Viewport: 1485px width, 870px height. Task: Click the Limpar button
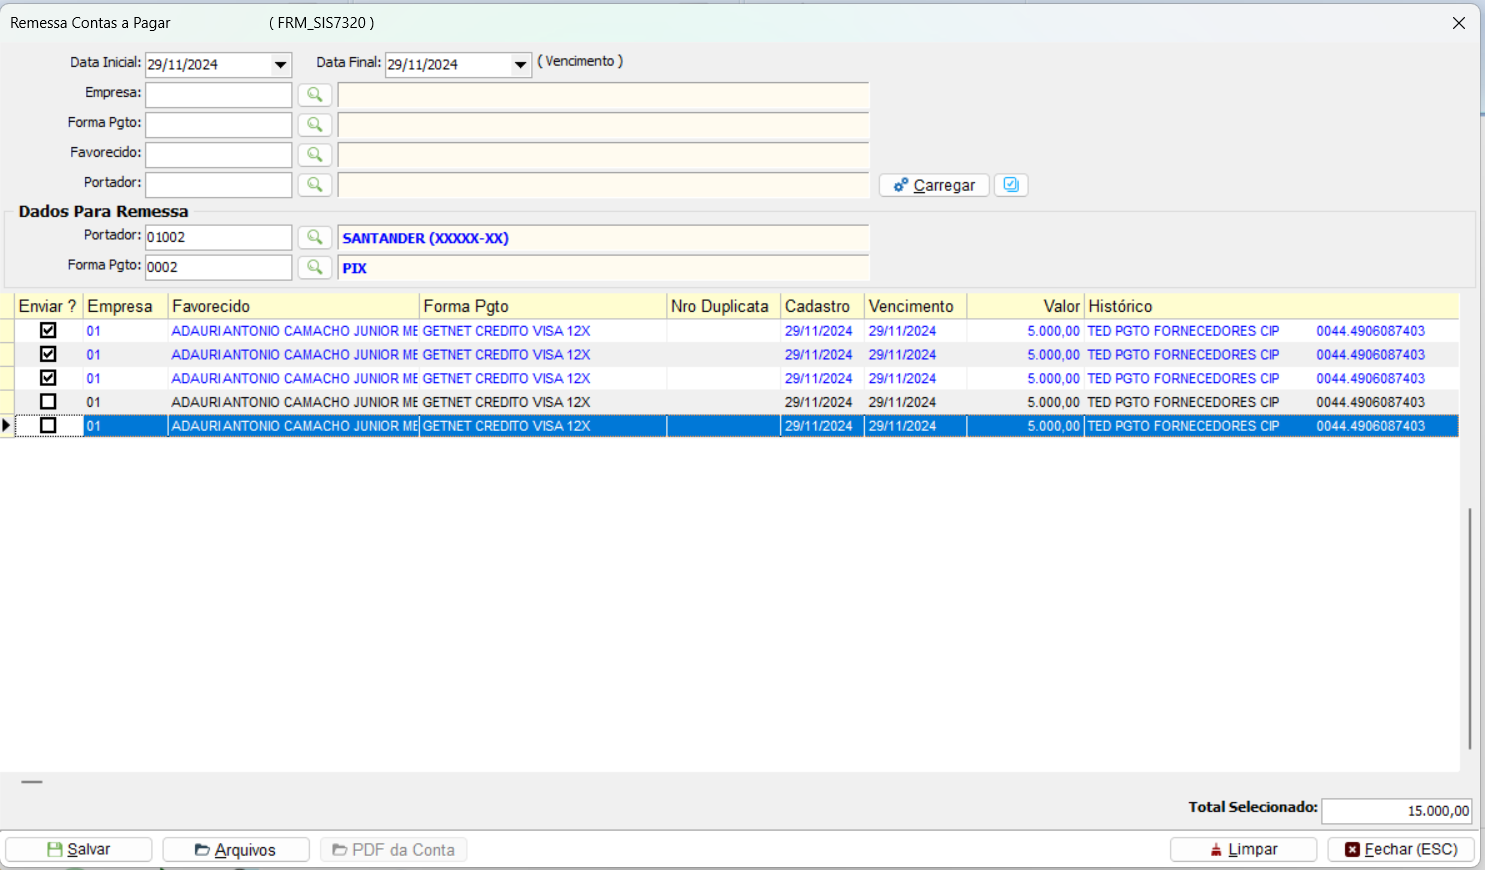1243,849
